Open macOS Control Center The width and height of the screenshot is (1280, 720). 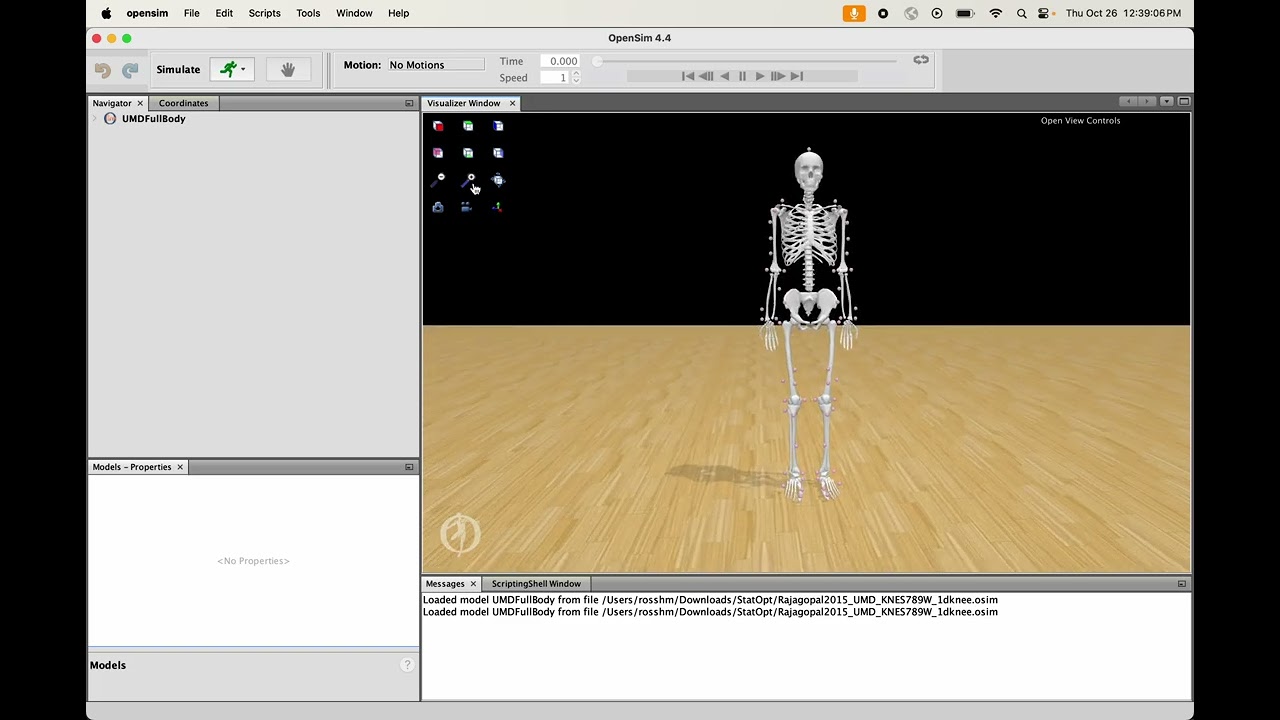tap(1044, 13)
